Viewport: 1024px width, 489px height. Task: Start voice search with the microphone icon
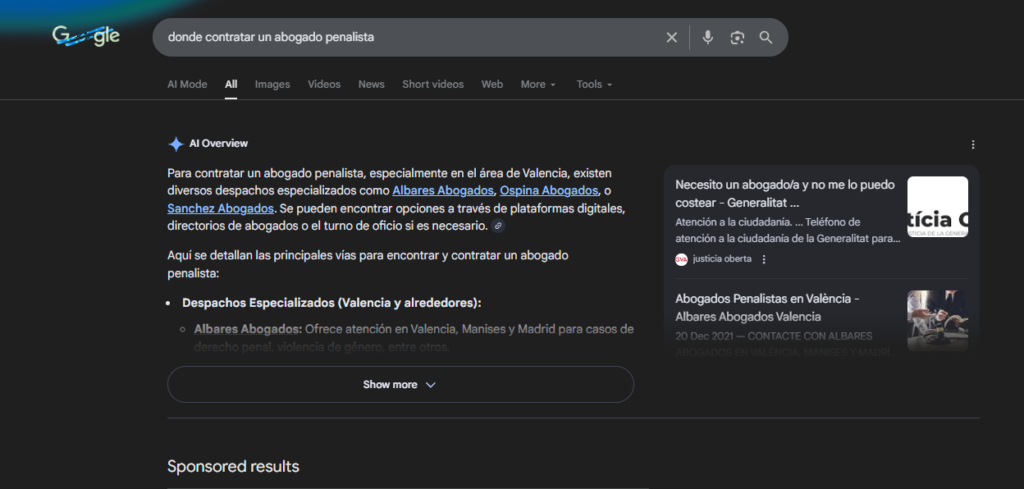[x=708, y=37]
